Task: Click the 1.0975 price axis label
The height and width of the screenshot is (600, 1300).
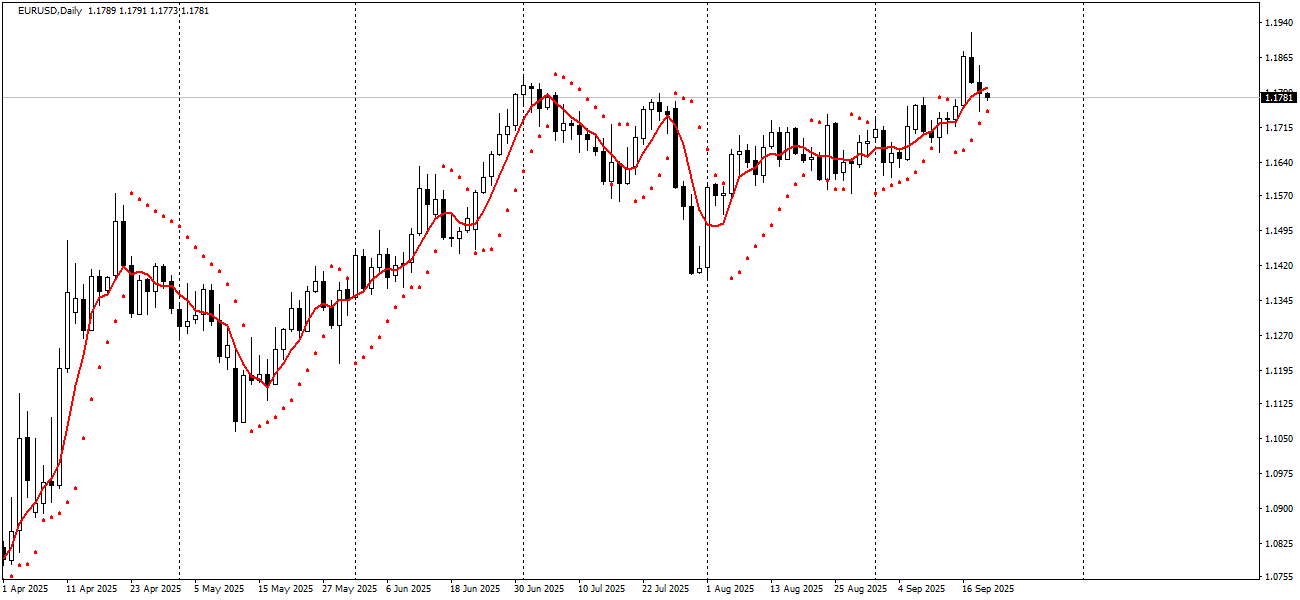Action: 1277,474
